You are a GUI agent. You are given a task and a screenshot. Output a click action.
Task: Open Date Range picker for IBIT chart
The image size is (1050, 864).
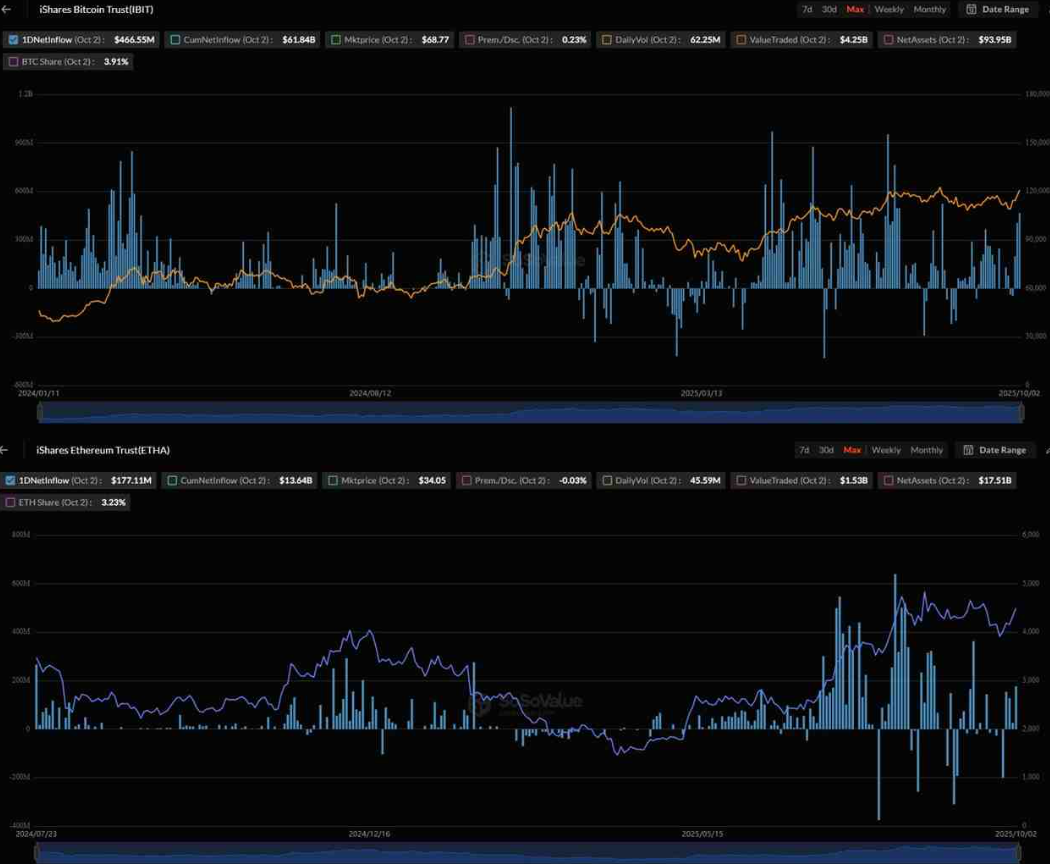point(997,9)
